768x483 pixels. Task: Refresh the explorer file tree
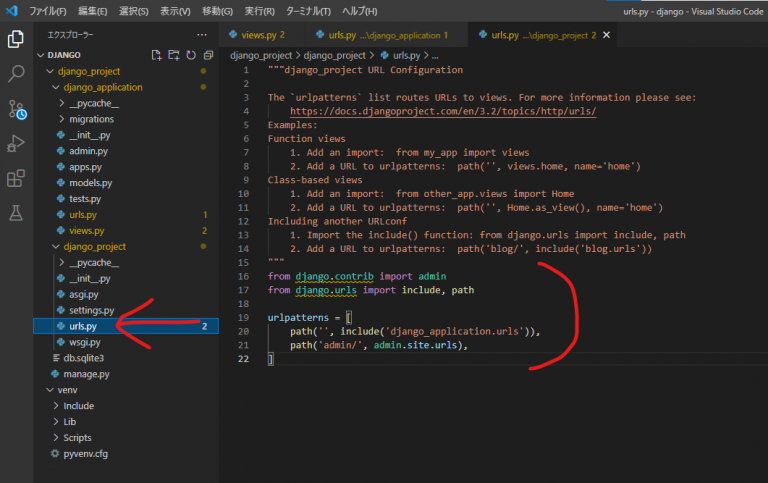click(x=191, y=55)
